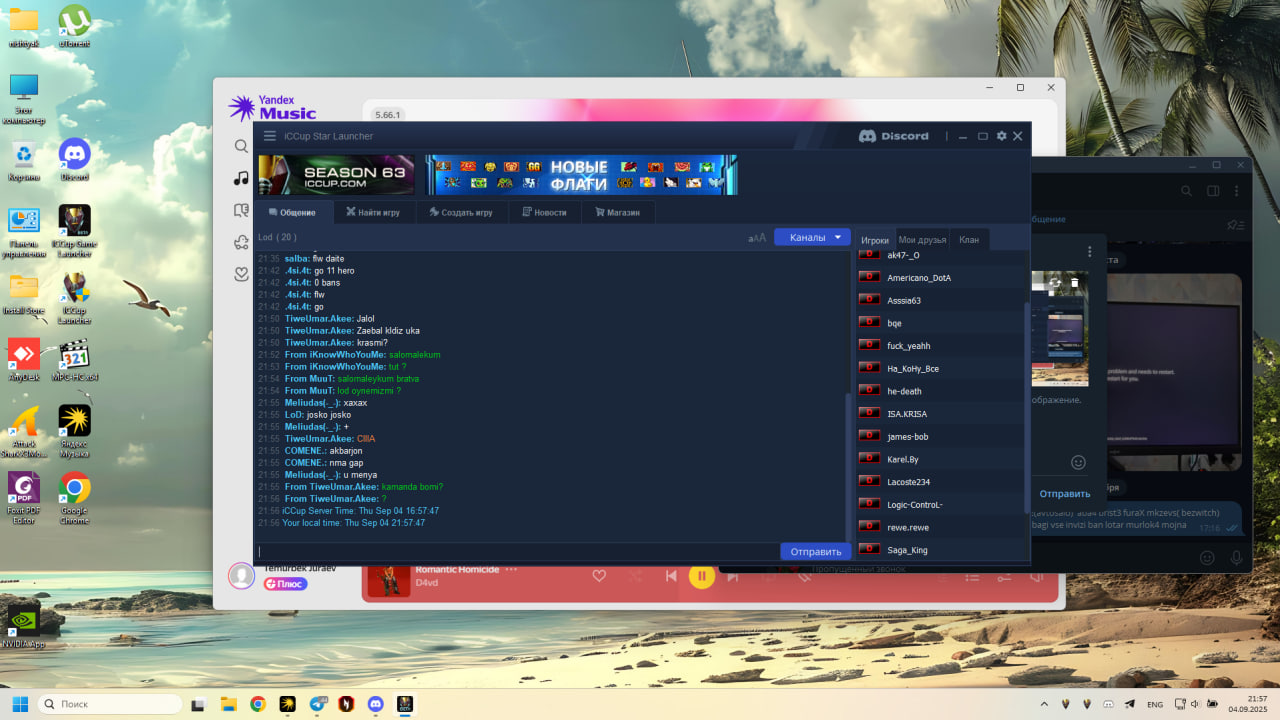This screenshot has height=720, width=1280.
Task: Open the Магазин tab
Action: pyautogui.click(x=617, y=212)
